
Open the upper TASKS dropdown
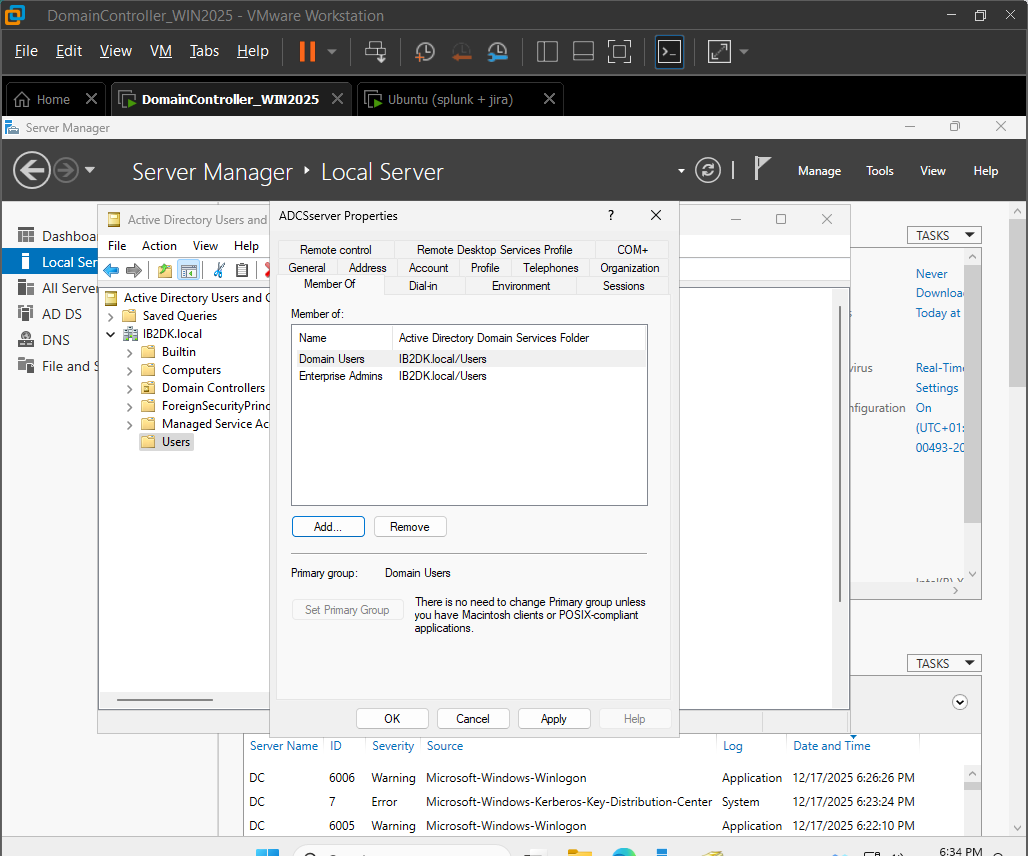pos(944,235)
